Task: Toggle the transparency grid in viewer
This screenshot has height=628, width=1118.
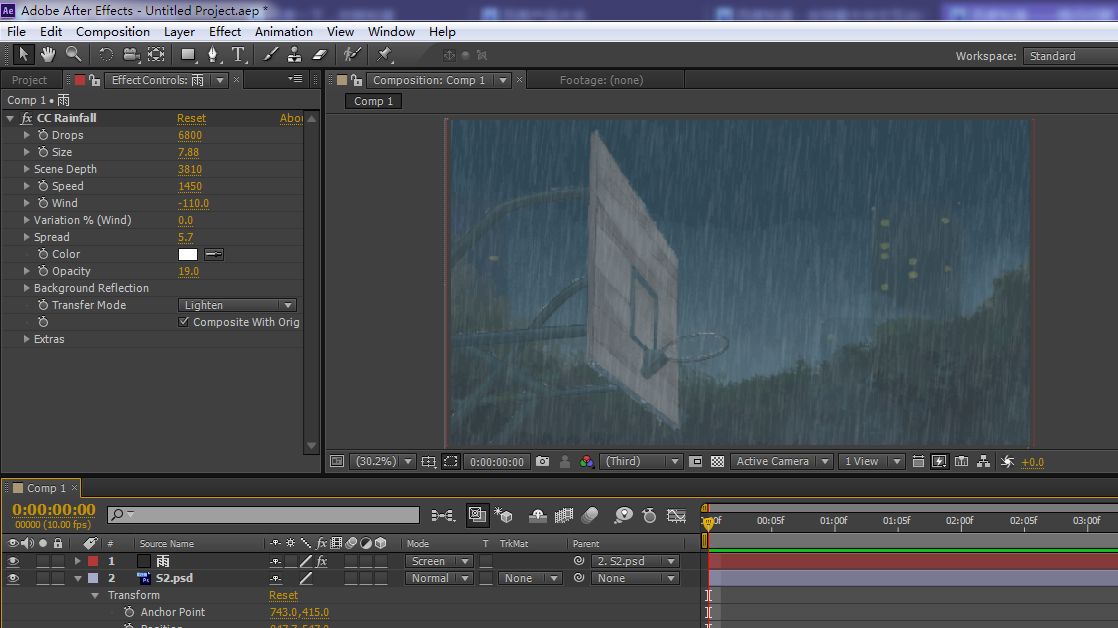Action: [717, 461]
